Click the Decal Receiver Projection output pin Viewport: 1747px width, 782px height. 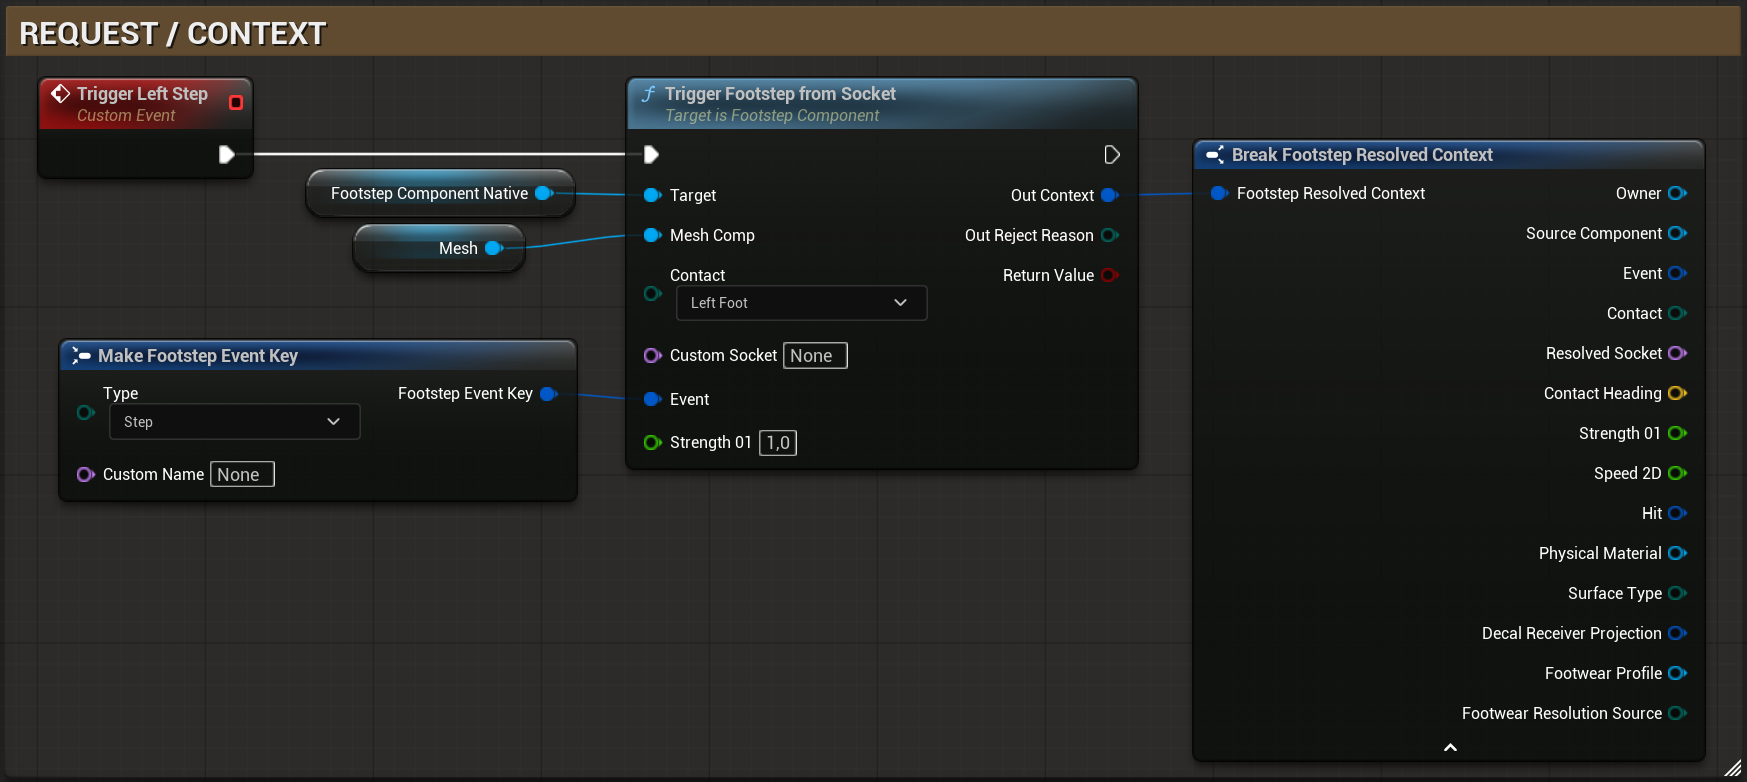click(1678, 633)
